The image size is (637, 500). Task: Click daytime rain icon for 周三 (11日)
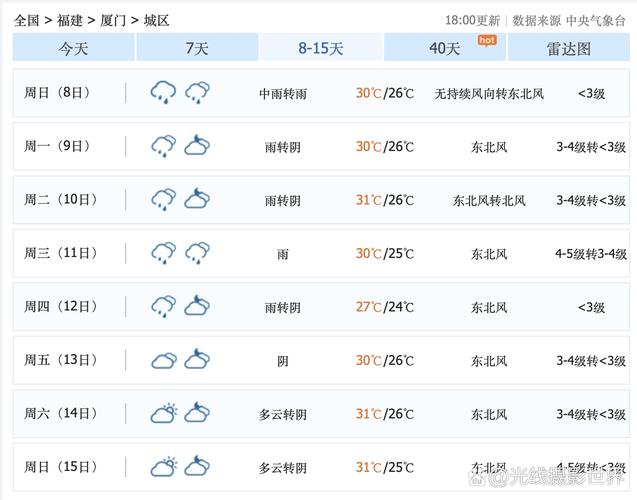click(x=163, y=253)
